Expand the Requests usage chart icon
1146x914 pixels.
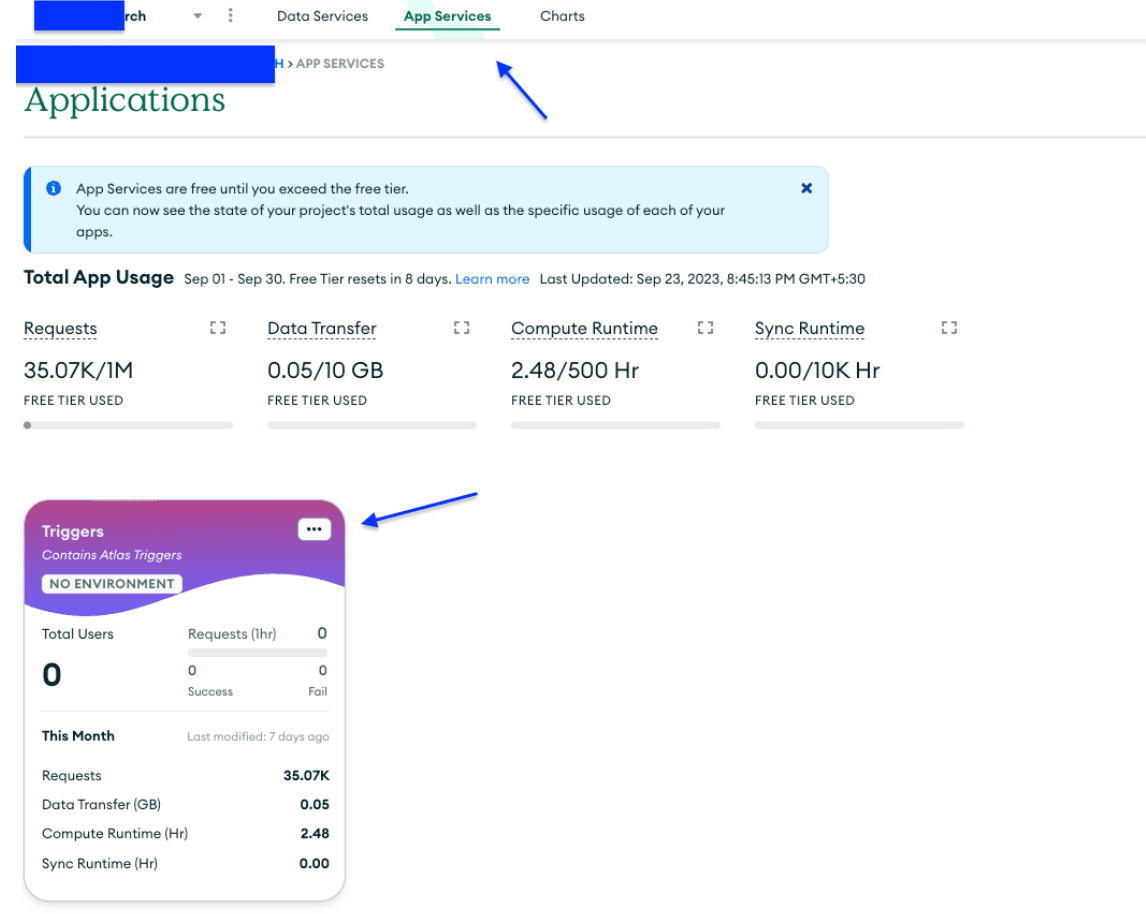coord(218,328)
